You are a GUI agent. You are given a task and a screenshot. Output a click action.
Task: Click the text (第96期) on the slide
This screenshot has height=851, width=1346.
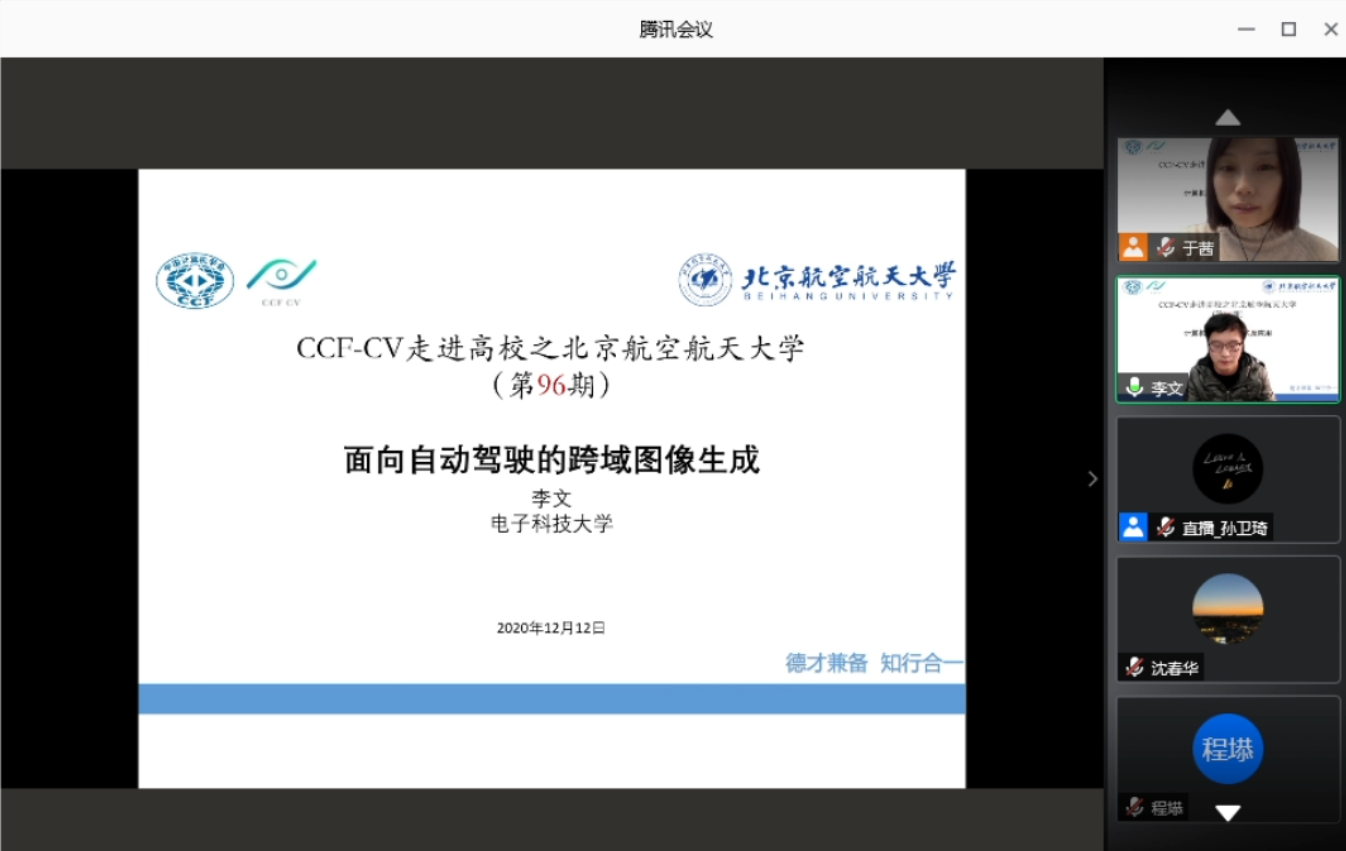pyautogui.click(x=551, y=385)
